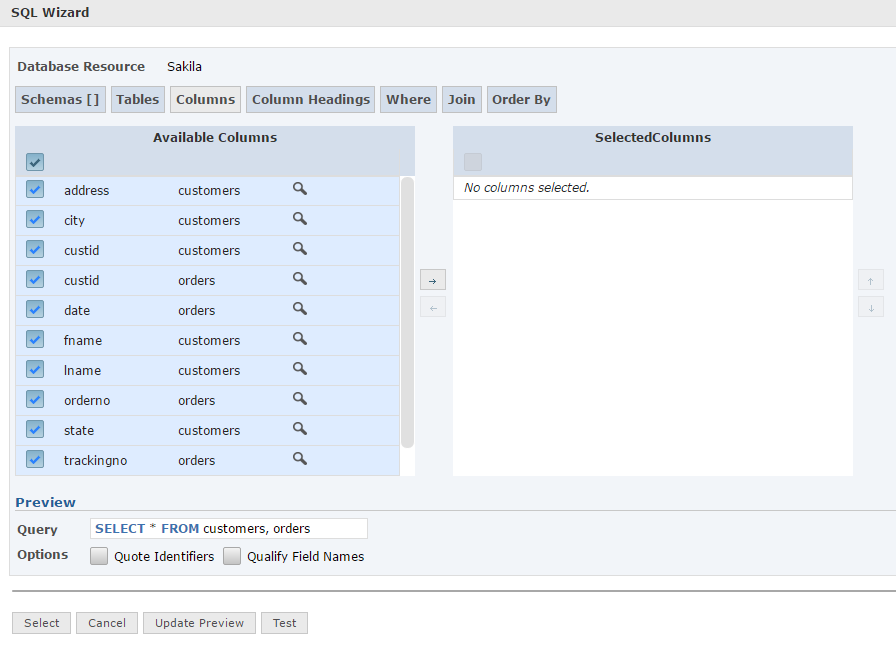Click magnifier icon next to fname
Screen dimensions: 896x646
(299, 339)
